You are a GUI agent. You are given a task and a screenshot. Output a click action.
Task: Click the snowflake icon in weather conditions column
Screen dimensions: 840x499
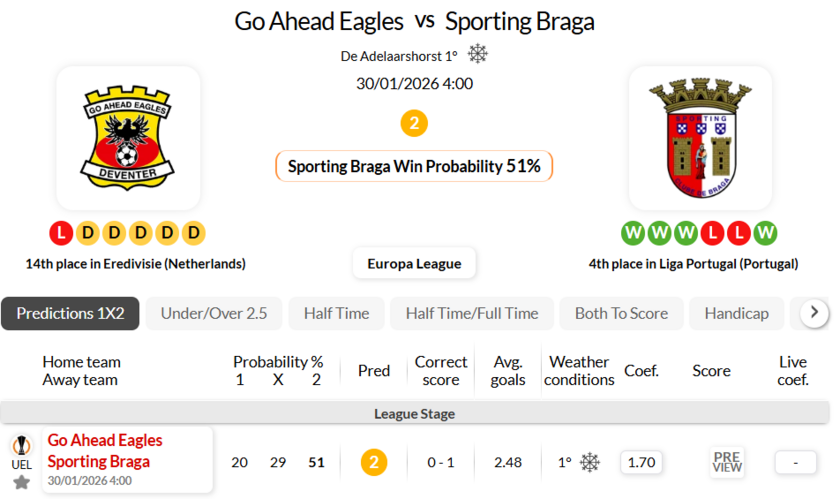pyautogui.click(x=590, y=462)
